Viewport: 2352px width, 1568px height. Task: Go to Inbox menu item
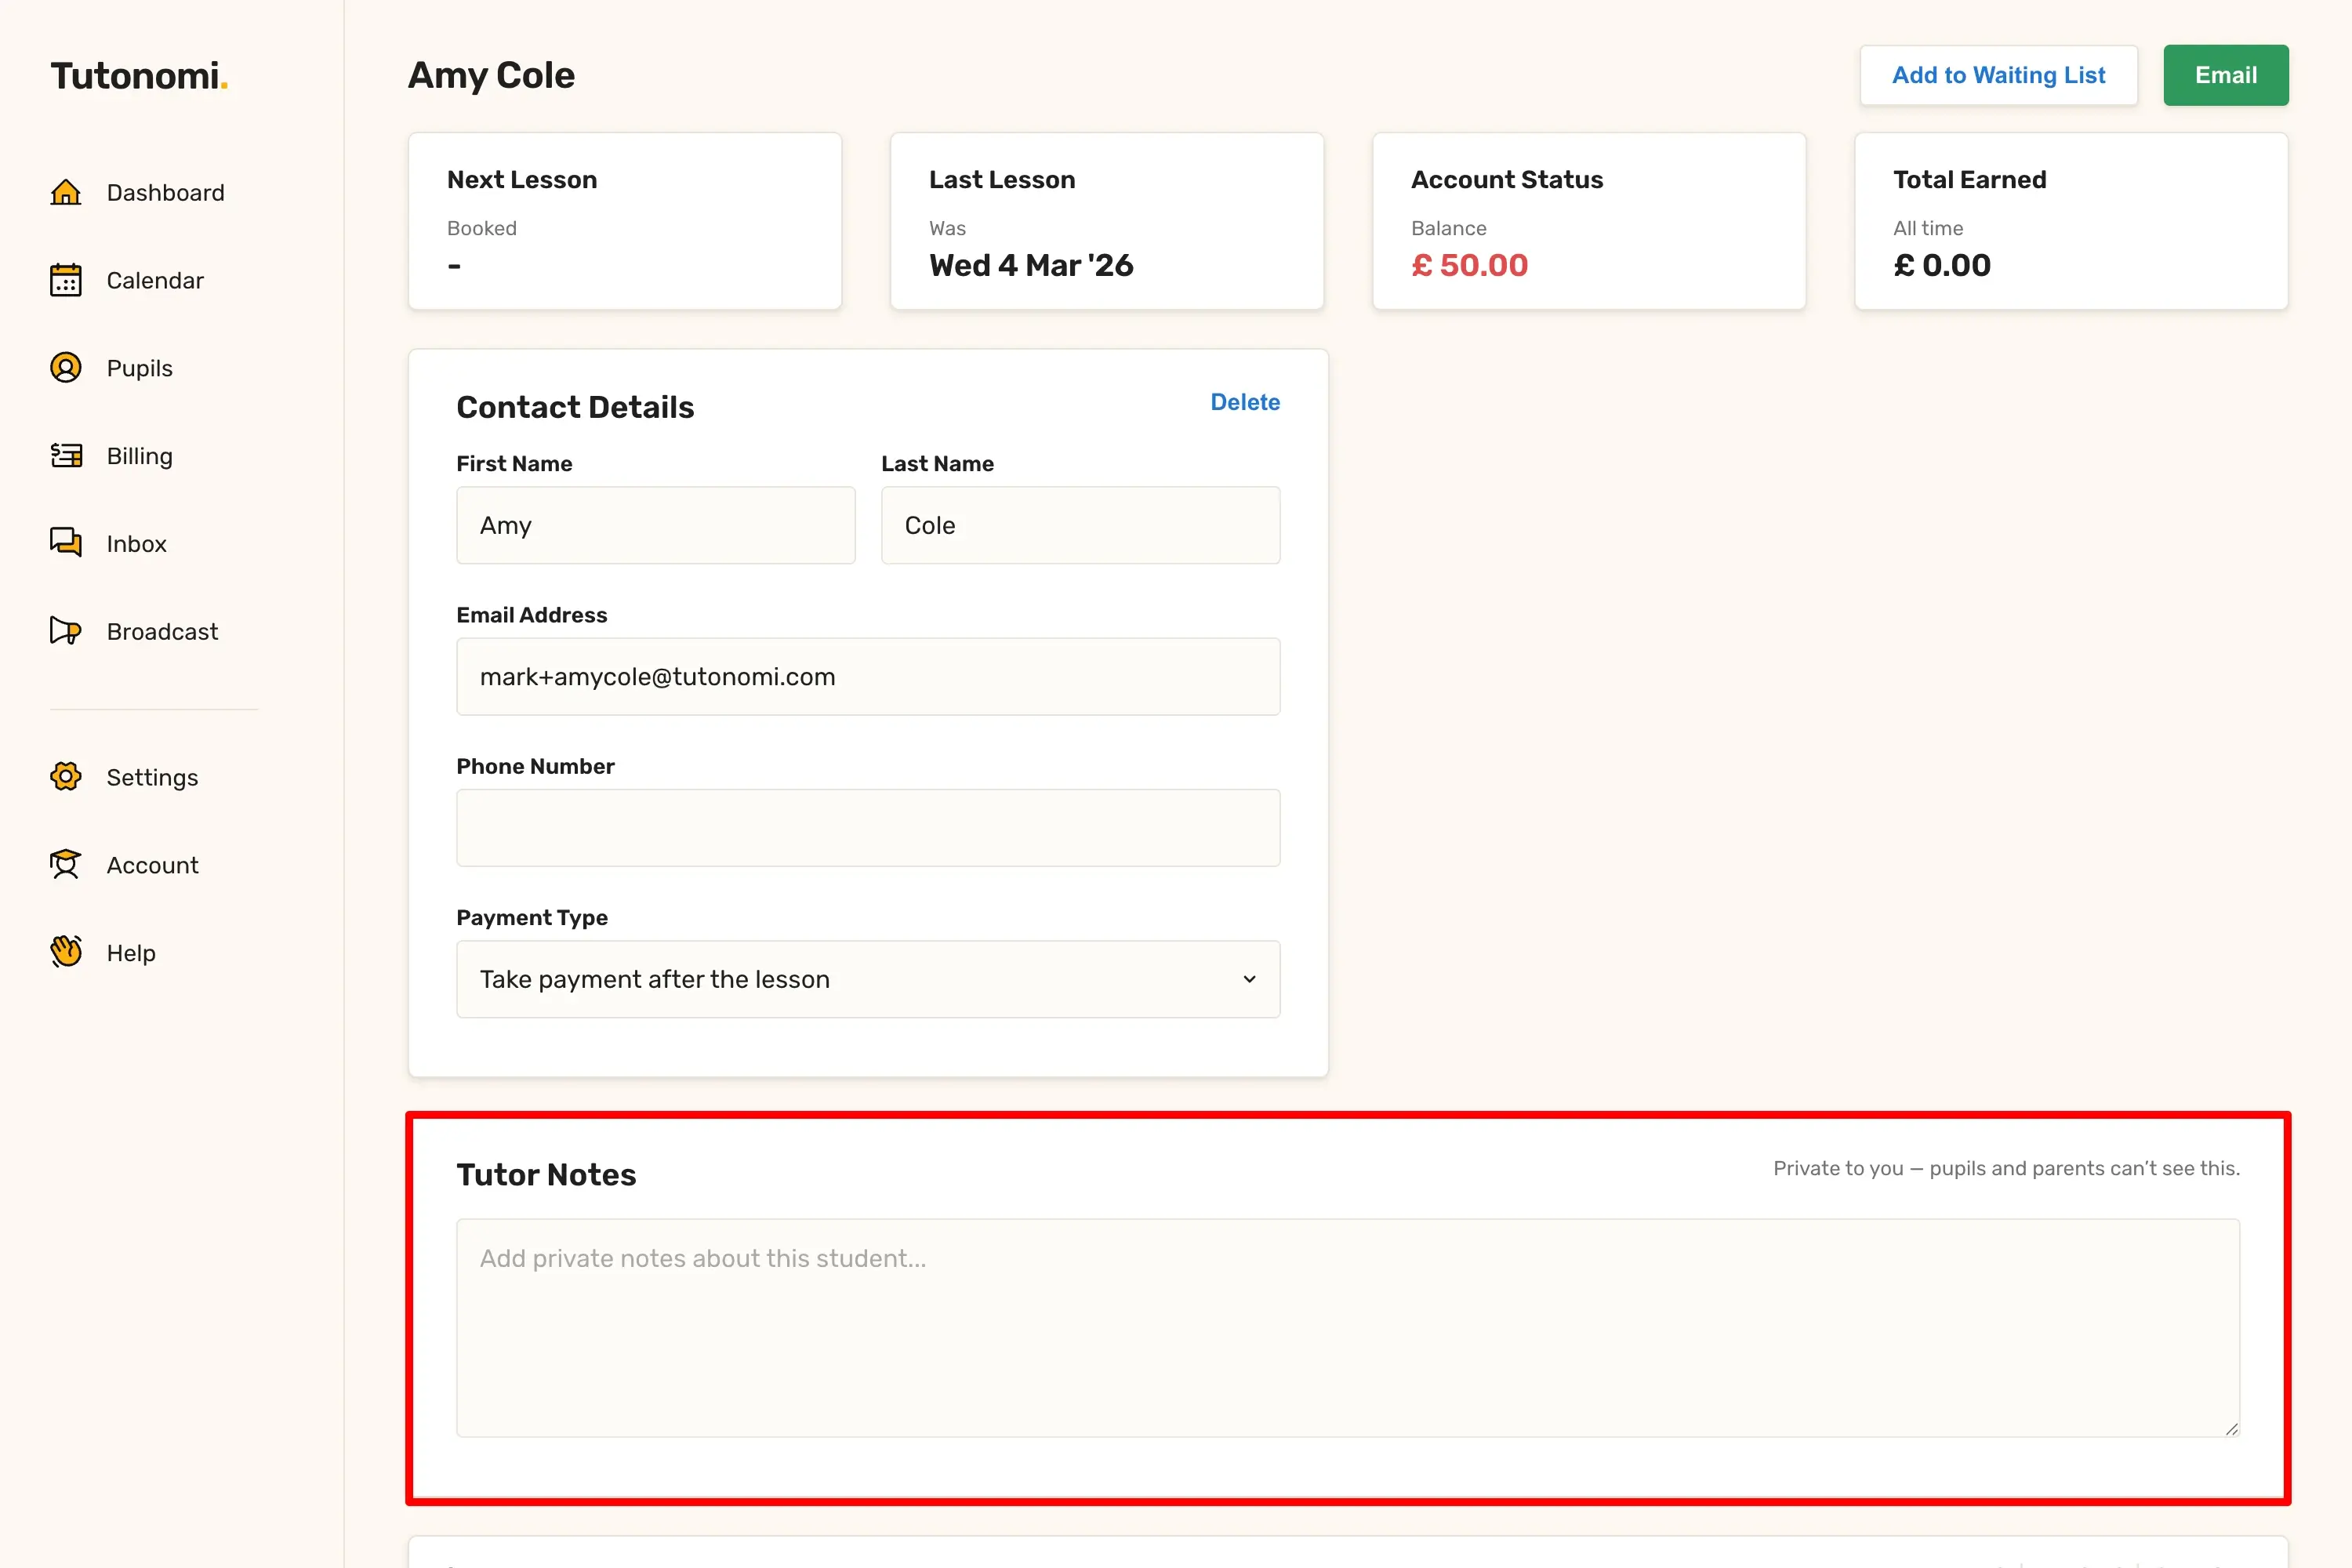(137, 544)
